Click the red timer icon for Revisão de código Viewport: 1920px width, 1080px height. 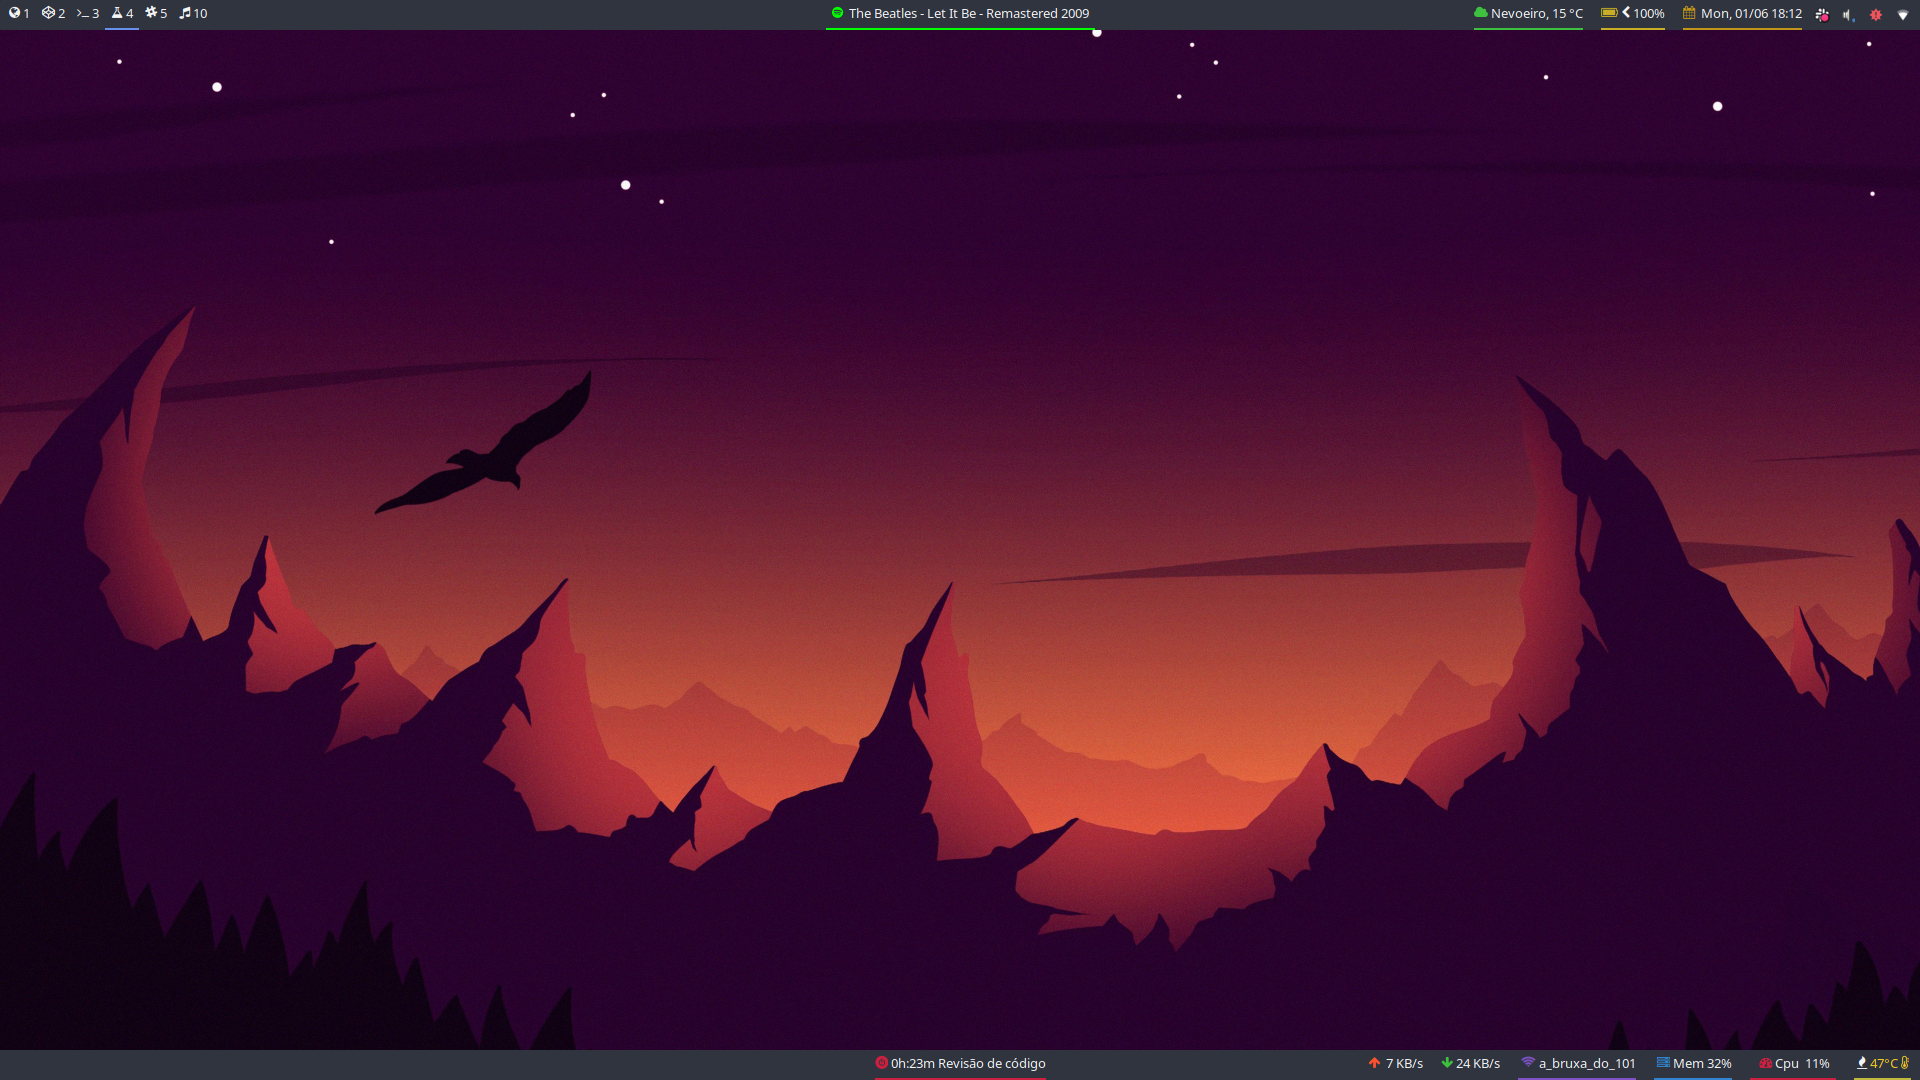point(881,1063)
